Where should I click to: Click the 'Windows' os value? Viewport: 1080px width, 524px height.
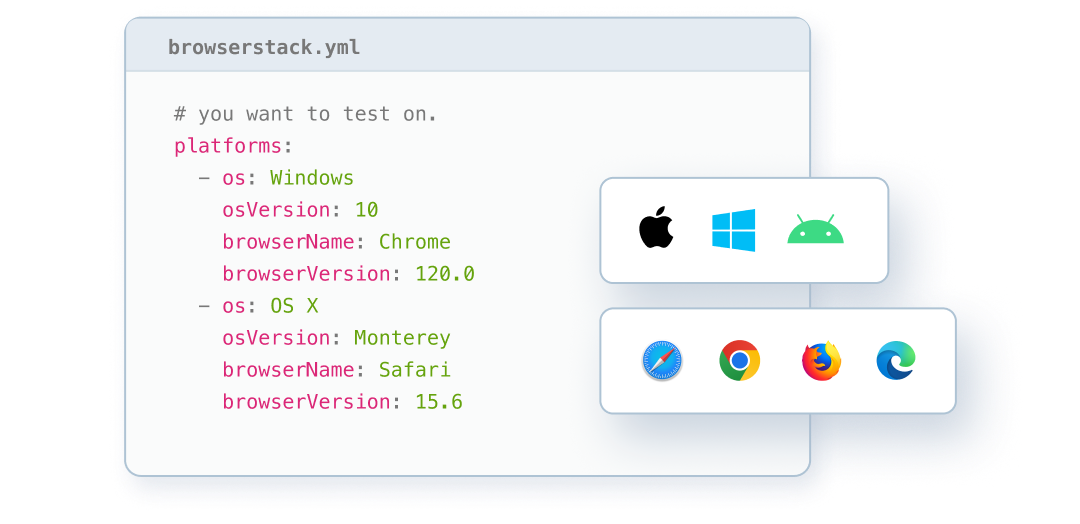click(x=312, y=178)
